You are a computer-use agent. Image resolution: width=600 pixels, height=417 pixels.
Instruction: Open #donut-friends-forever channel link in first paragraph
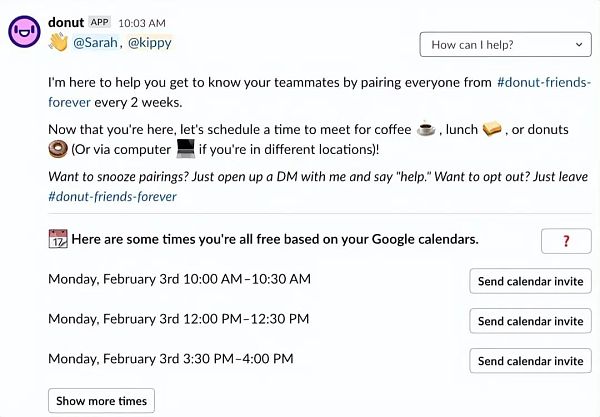coord(544,82)
